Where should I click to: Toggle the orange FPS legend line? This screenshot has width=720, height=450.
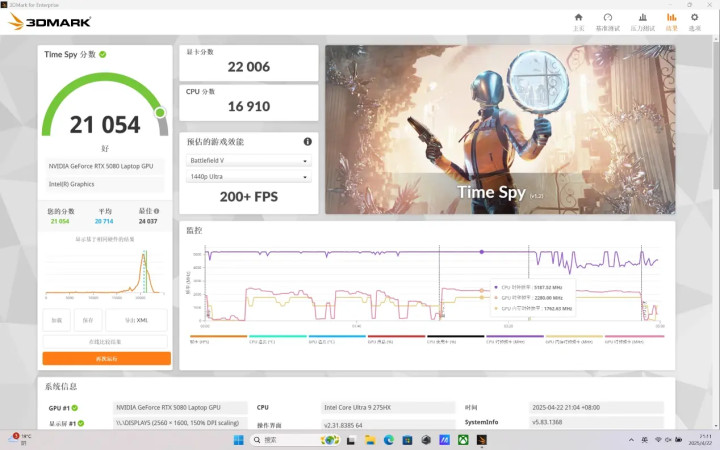(x=218, y=339)
